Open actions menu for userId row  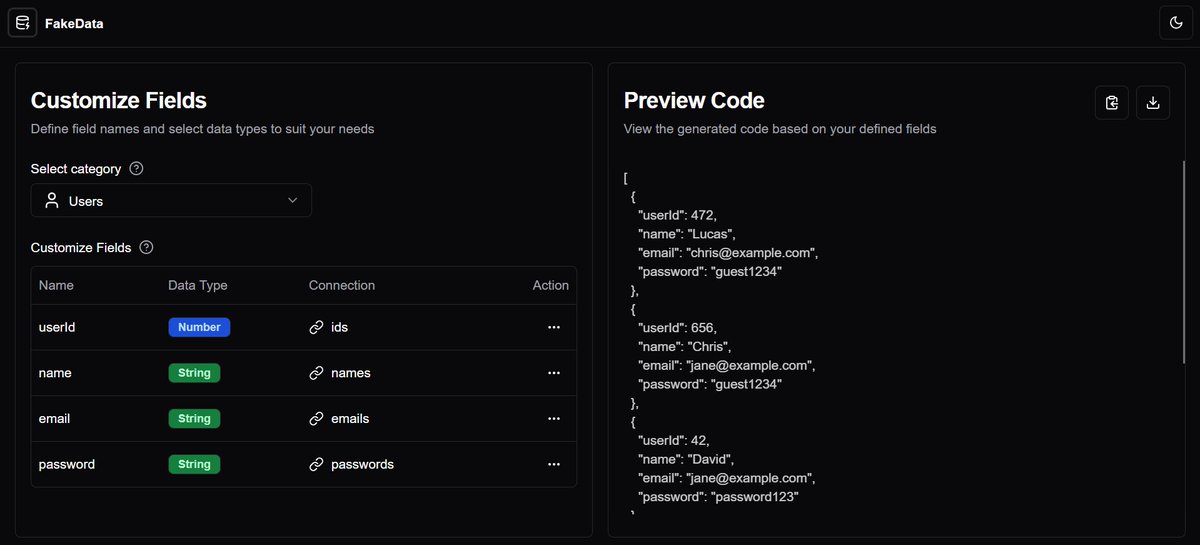[553, 327]
